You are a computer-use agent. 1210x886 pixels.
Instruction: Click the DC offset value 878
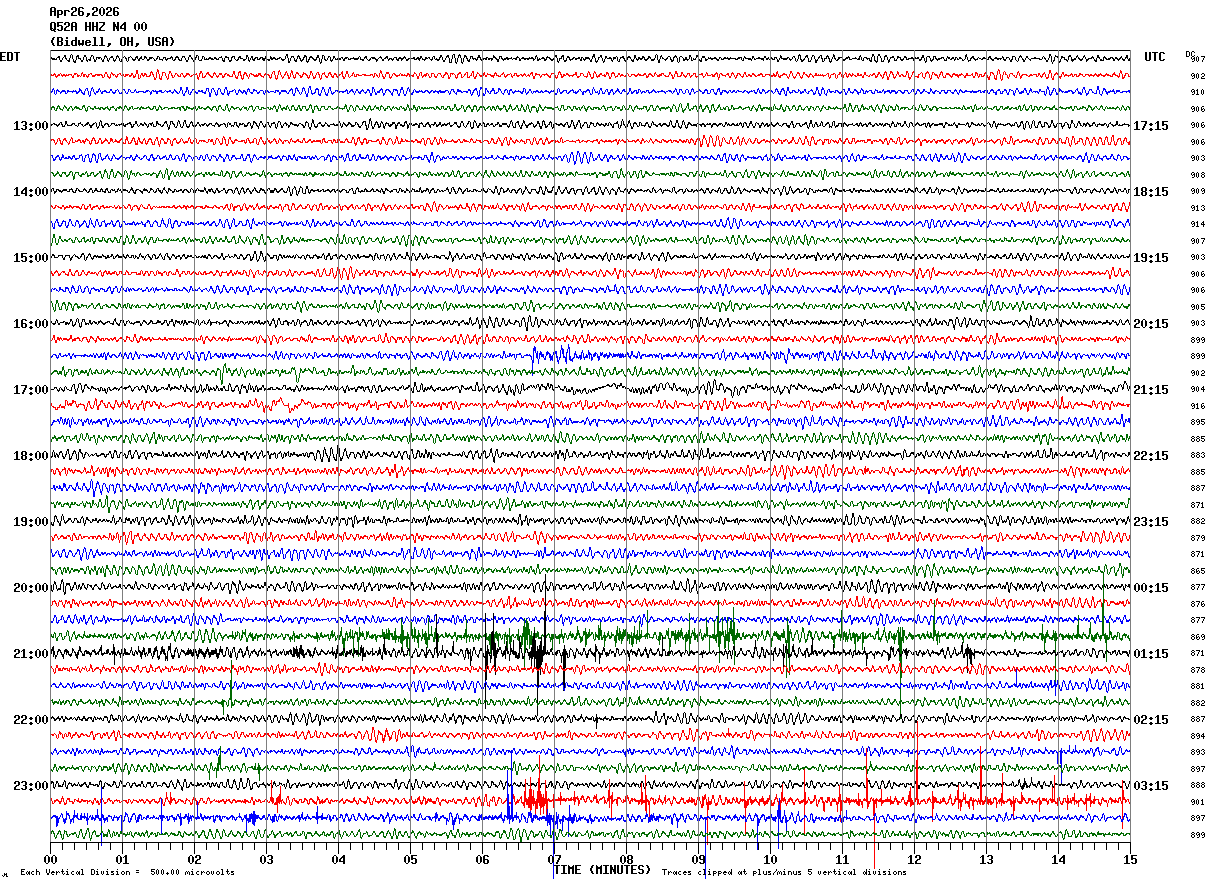pos(1197,670)
